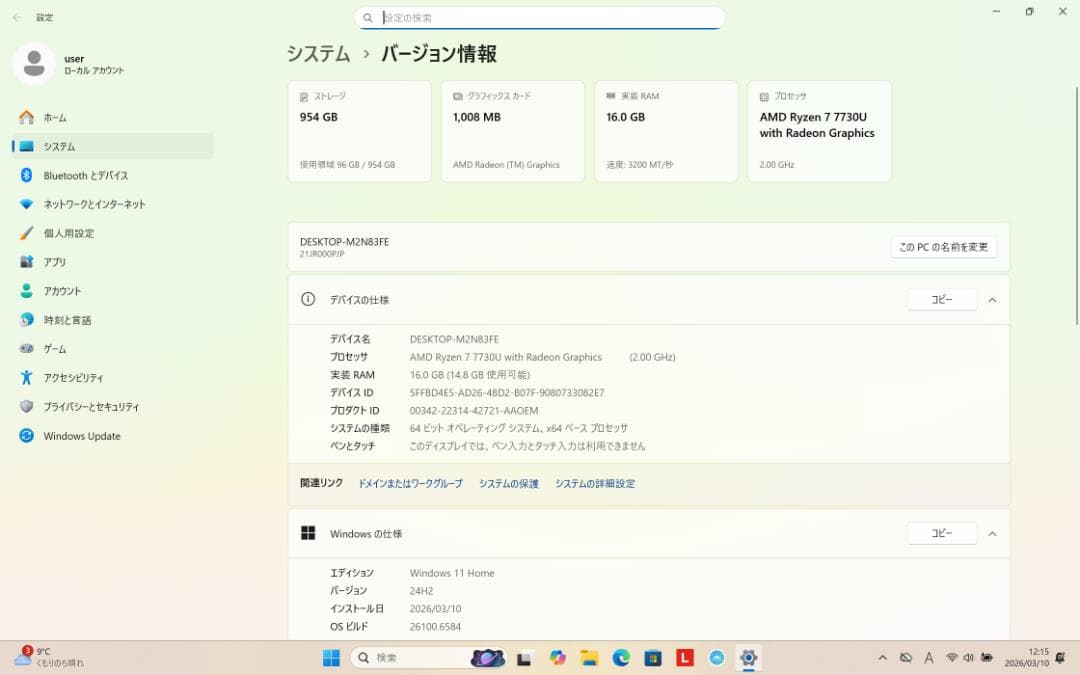Viewport: 1080px width, 675px height.
Task: Collapse the デバイスの仕様 section
Action: [x=992, y=299]
